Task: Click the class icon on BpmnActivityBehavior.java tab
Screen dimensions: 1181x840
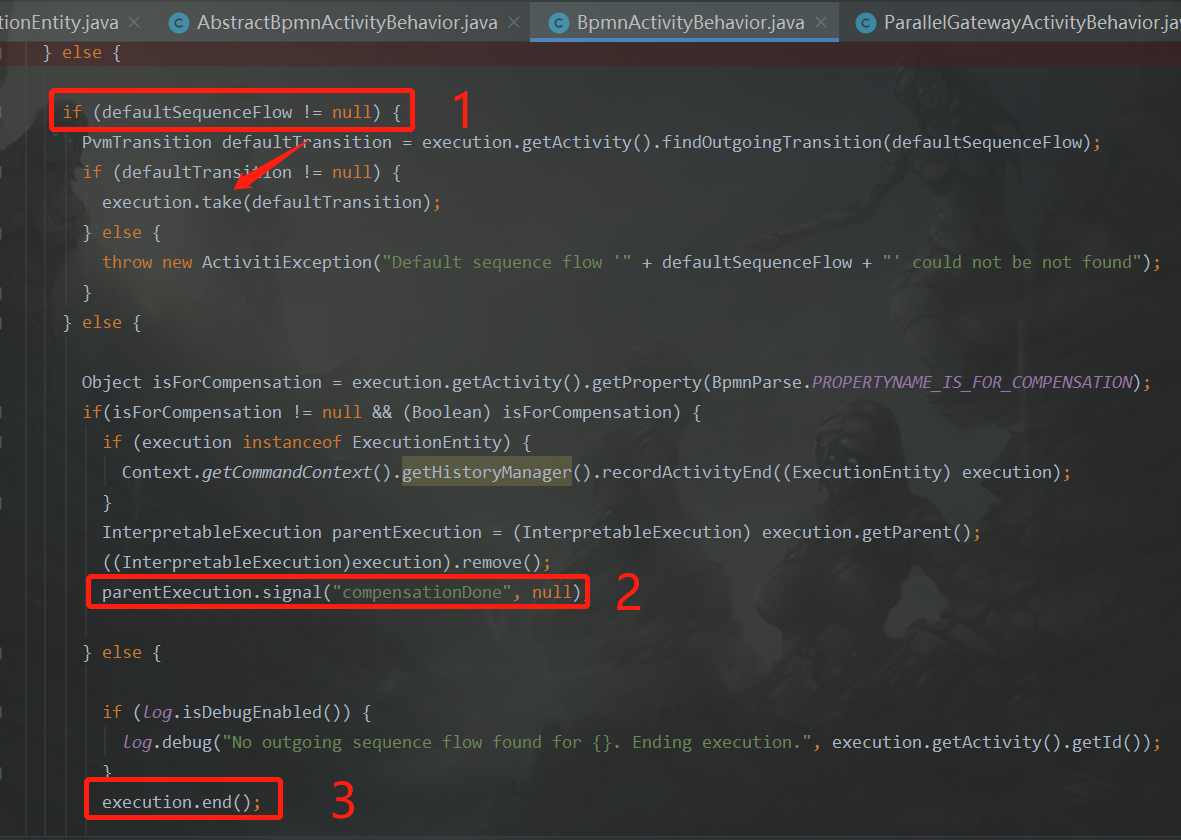Action: 558,23
